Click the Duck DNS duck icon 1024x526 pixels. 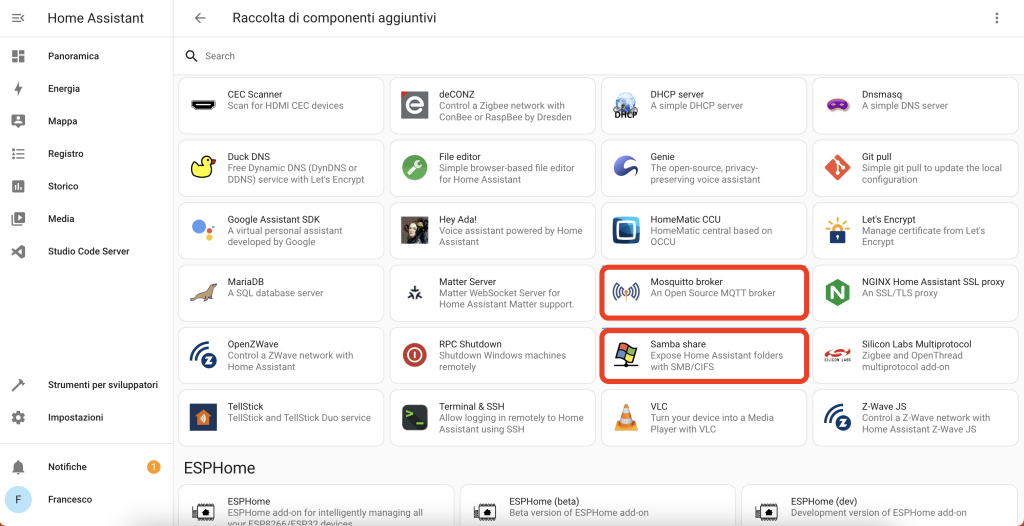point(203,168)
